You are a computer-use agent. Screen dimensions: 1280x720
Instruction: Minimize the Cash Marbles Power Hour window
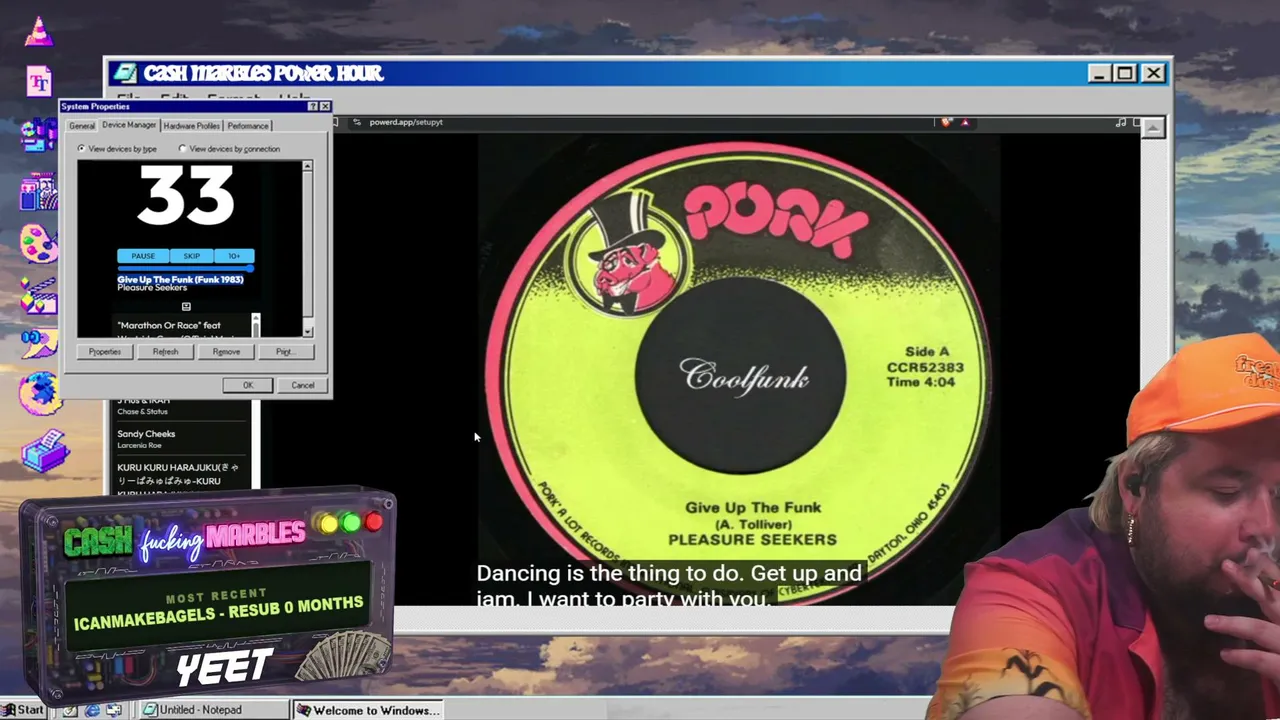1099,73
